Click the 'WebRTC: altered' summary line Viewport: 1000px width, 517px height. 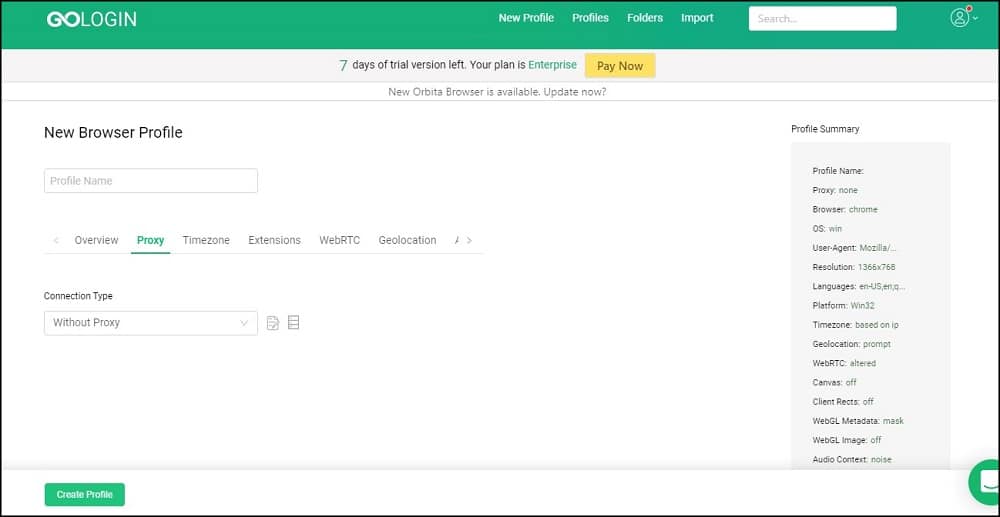(844, 363)
